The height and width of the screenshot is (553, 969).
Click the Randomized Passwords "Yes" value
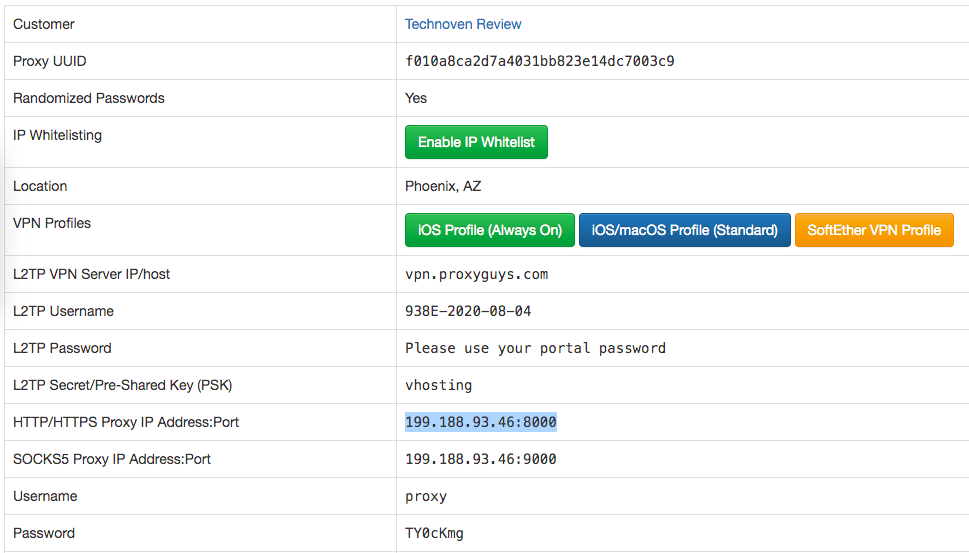(x=416, y=98)
